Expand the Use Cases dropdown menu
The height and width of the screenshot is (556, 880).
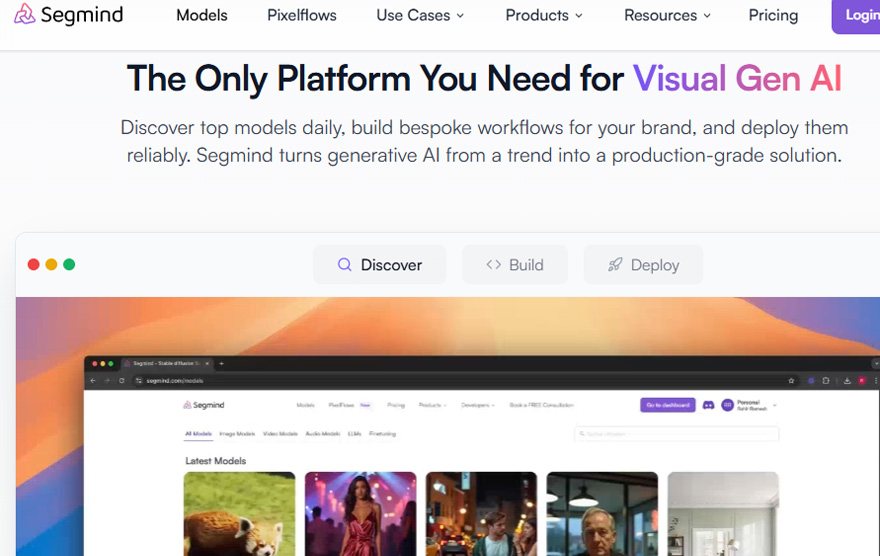pos(420,15)
